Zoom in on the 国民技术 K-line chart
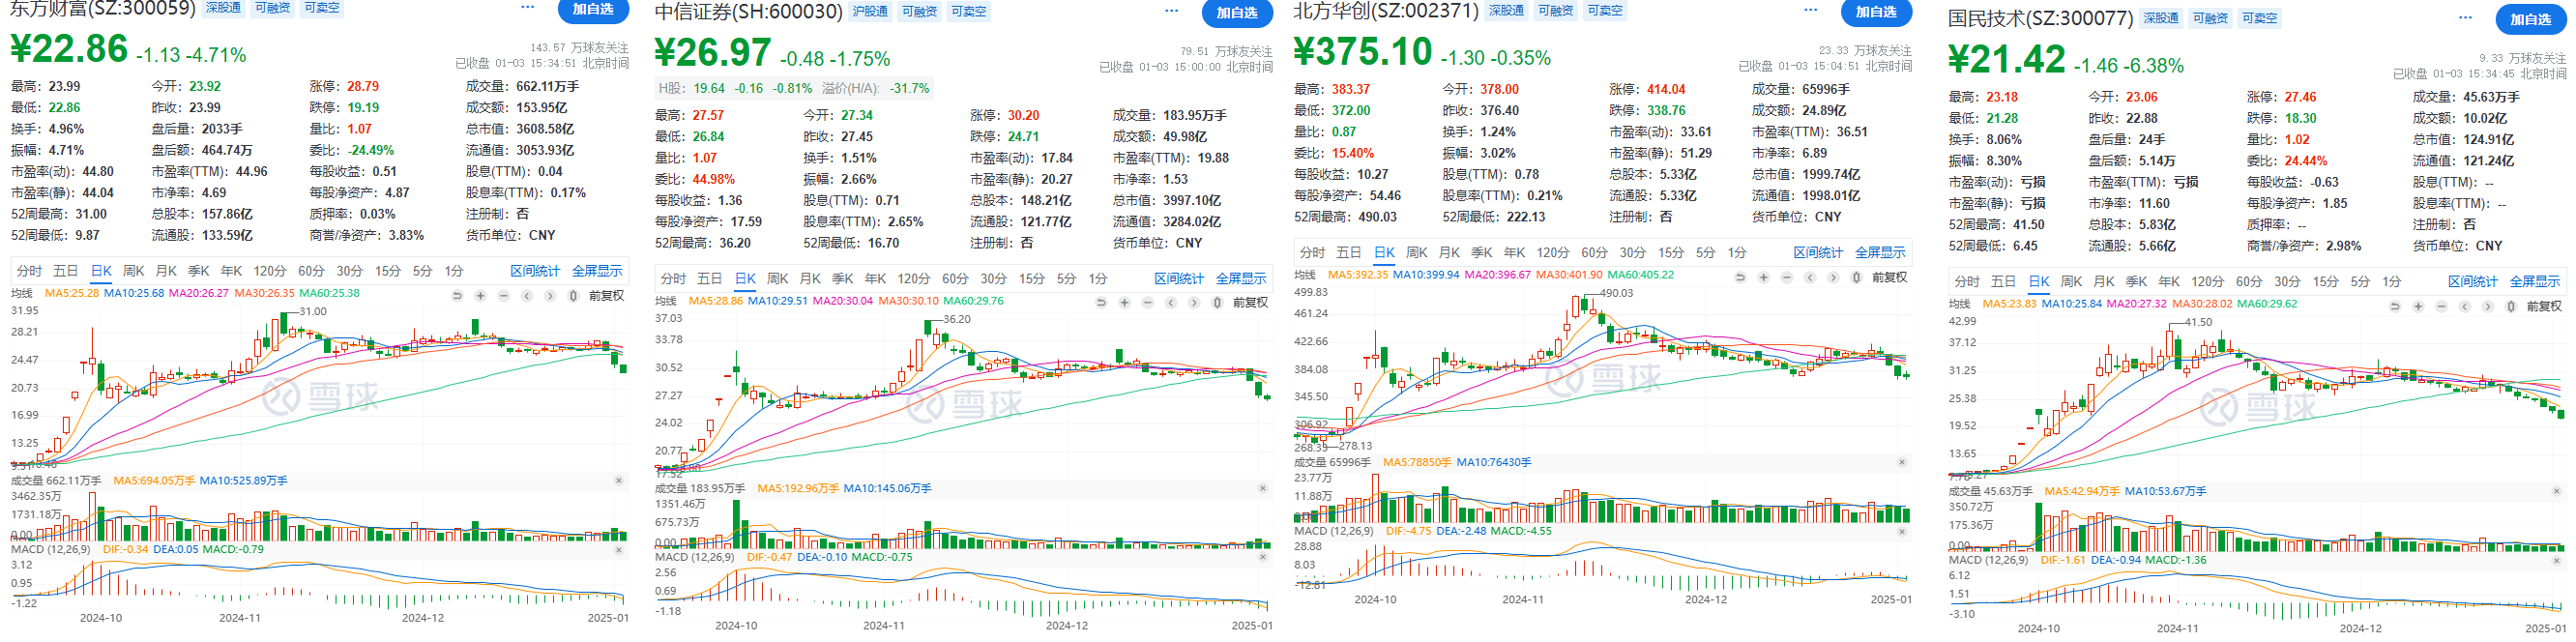 pos(2418,306)
